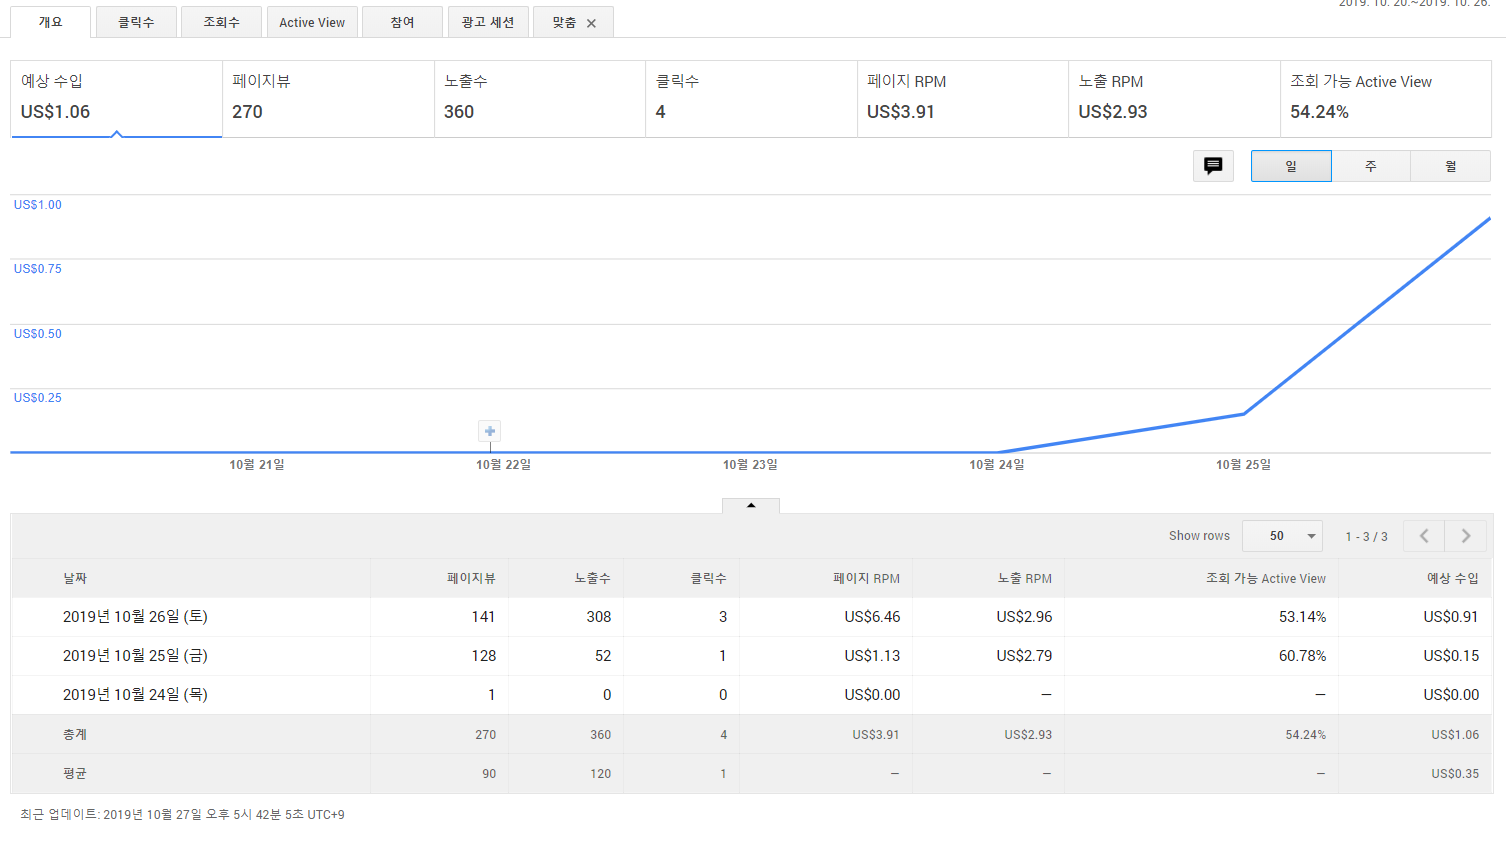This screenshot has height=859, width=1506.
Task: Click the US$0.91 estimated earnings cell
Action: click(1451, 617)
